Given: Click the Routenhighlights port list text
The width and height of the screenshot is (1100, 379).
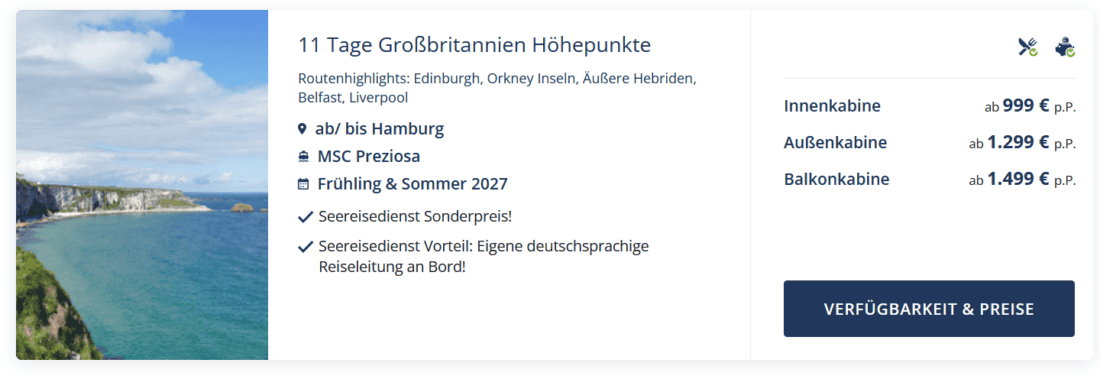Looking at the screenshot, I should tap(497, 88).
